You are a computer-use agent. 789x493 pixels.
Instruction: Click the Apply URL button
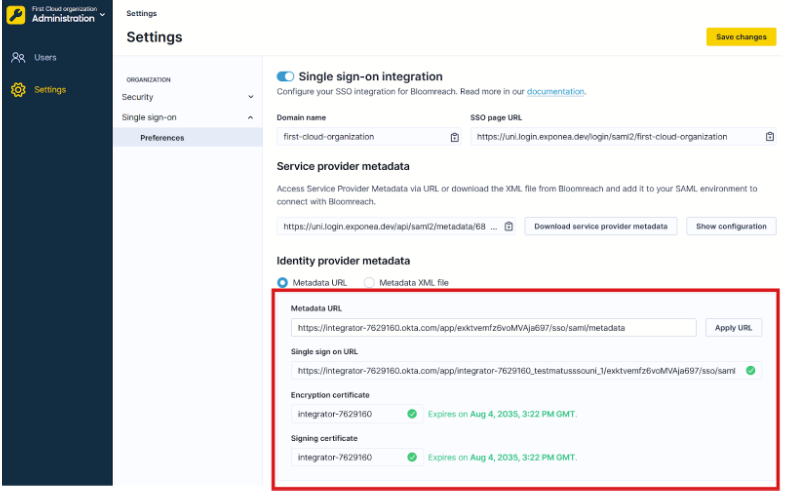[x=733, y=328]
